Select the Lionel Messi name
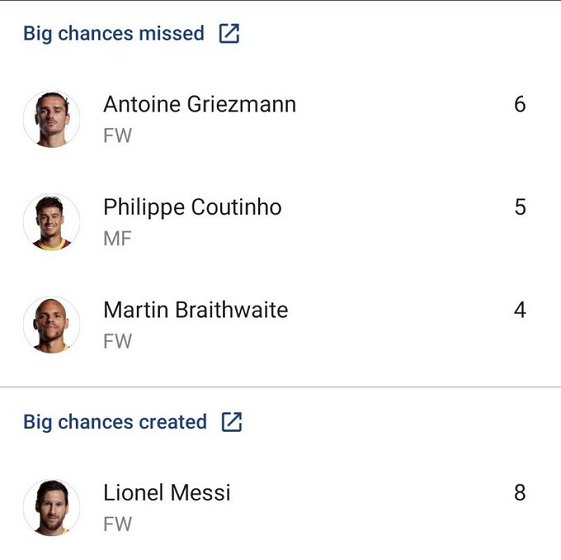 167,493
